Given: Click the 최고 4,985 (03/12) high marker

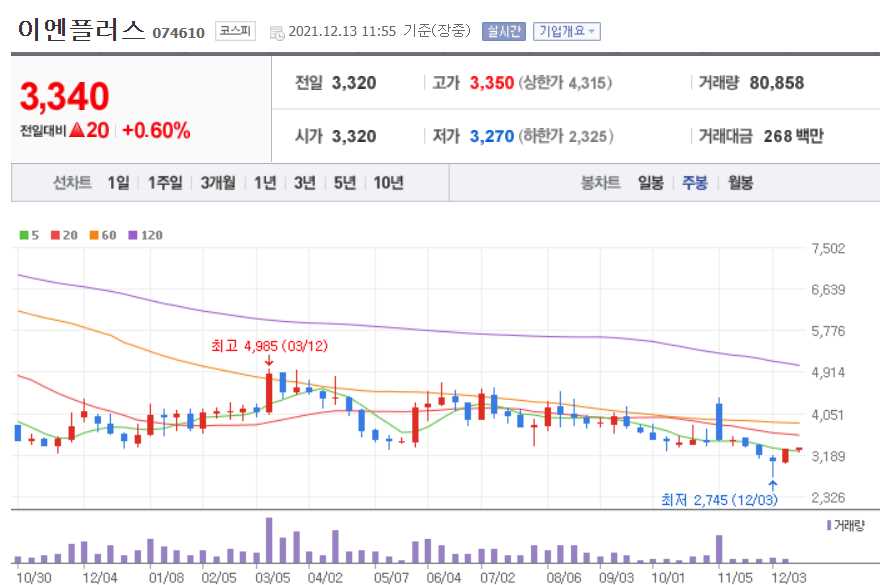Looking at the screenshot, I should (269, 345).
